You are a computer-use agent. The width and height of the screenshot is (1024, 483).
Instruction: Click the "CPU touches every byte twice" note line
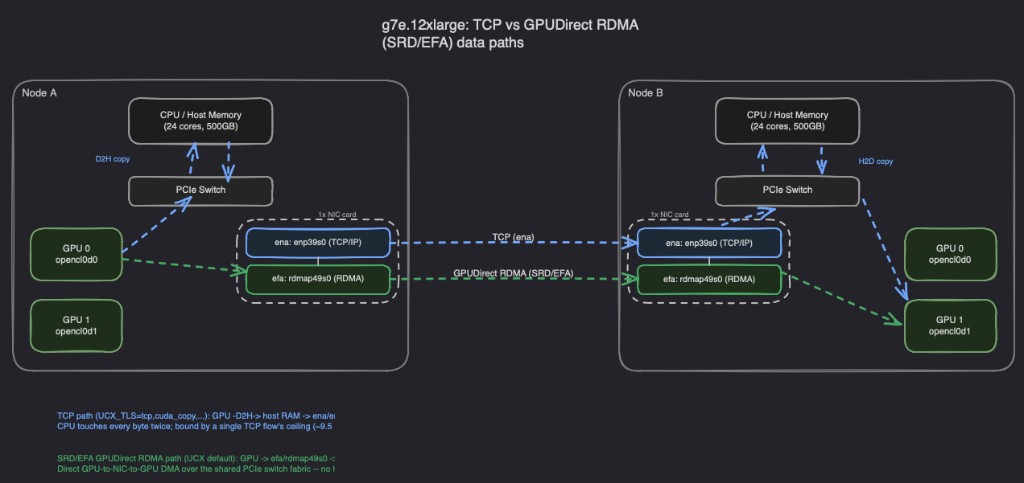[196, 426]
